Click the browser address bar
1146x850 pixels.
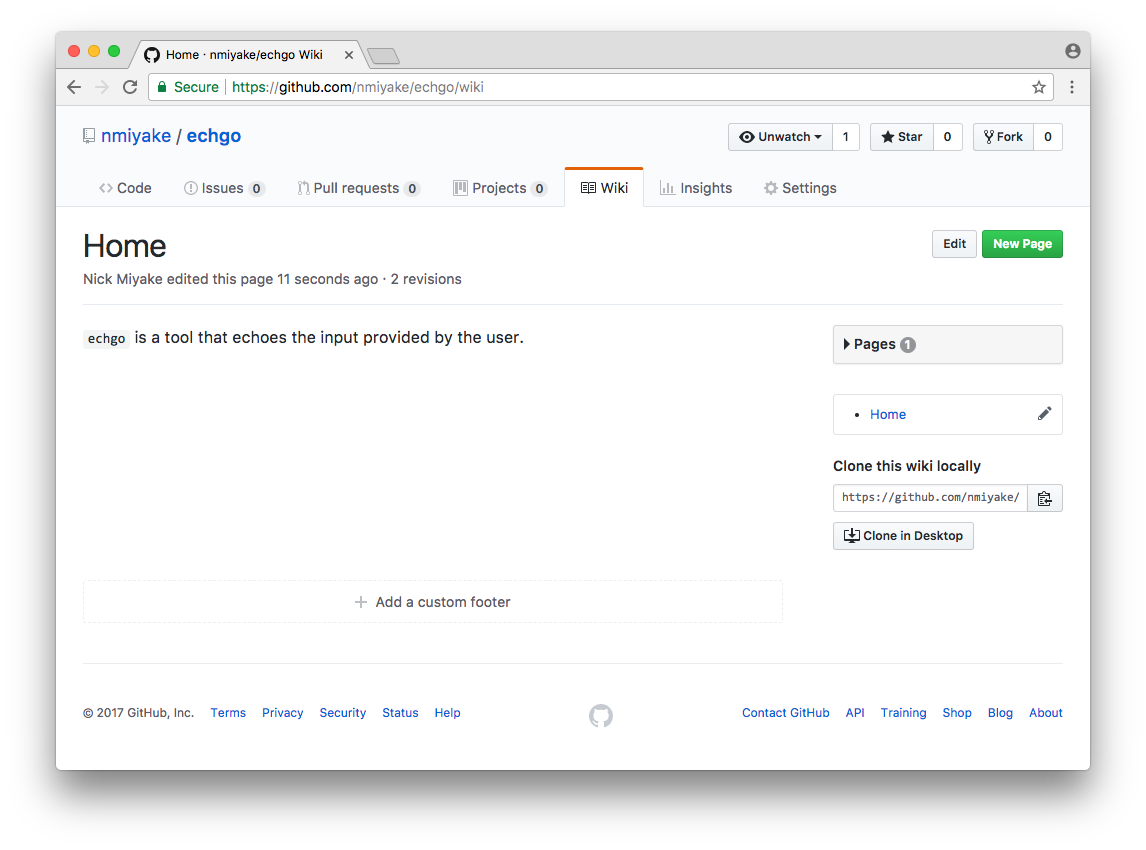599,87
